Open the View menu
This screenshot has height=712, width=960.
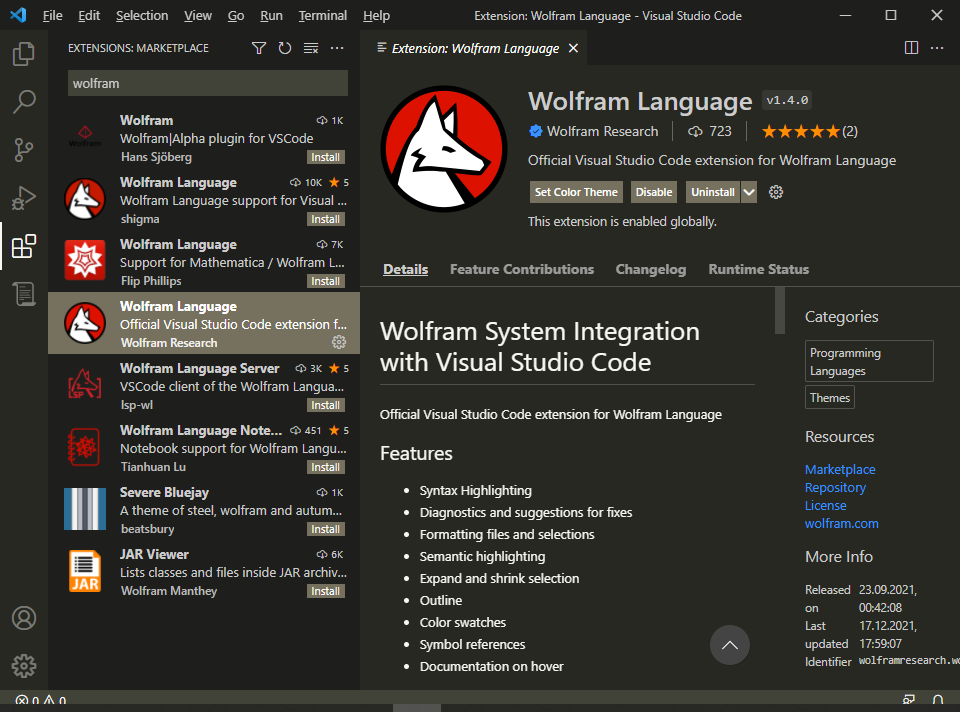coord(198,15)
